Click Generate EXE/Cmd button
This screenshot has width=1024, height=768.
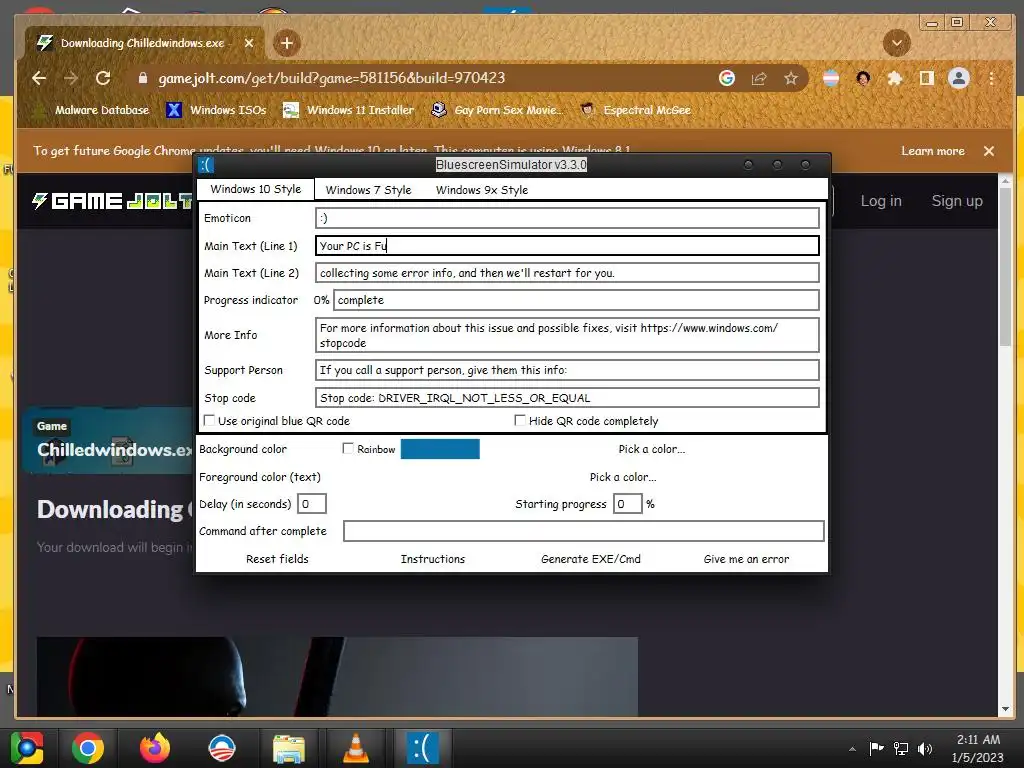click(590, 559)
